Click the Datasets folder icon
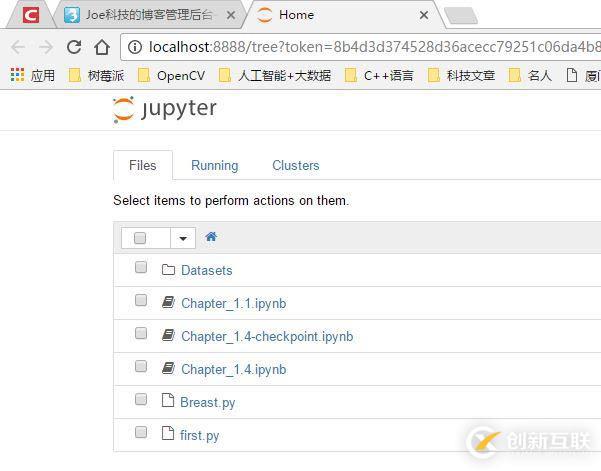 pyautogui.click(x=168, y=270)
